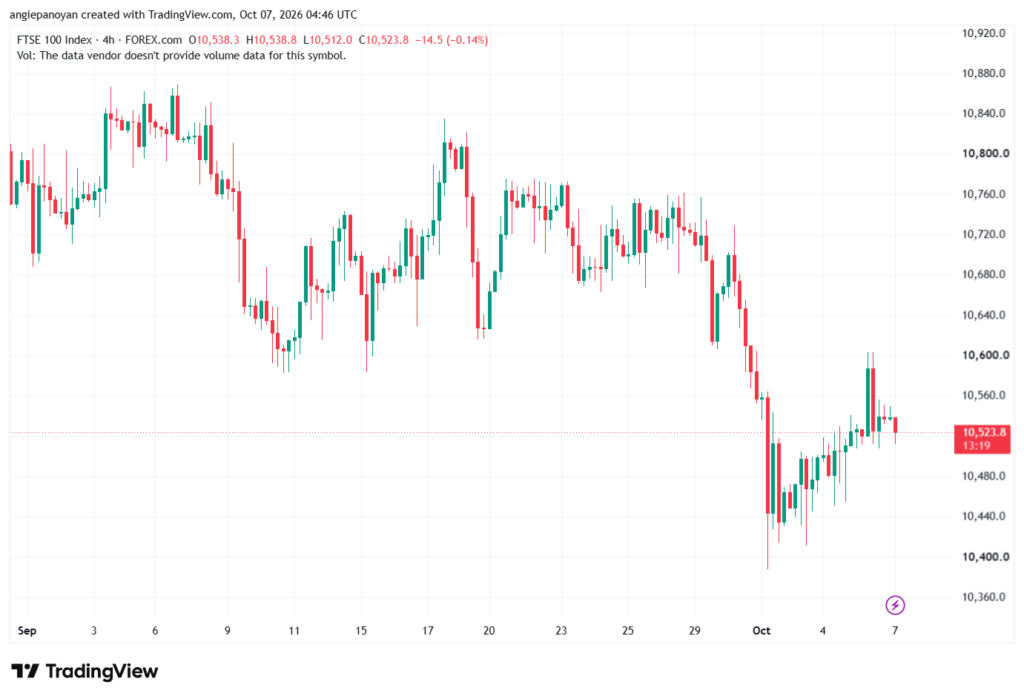Click the 10,720.0 price axis label

[984, 234]
